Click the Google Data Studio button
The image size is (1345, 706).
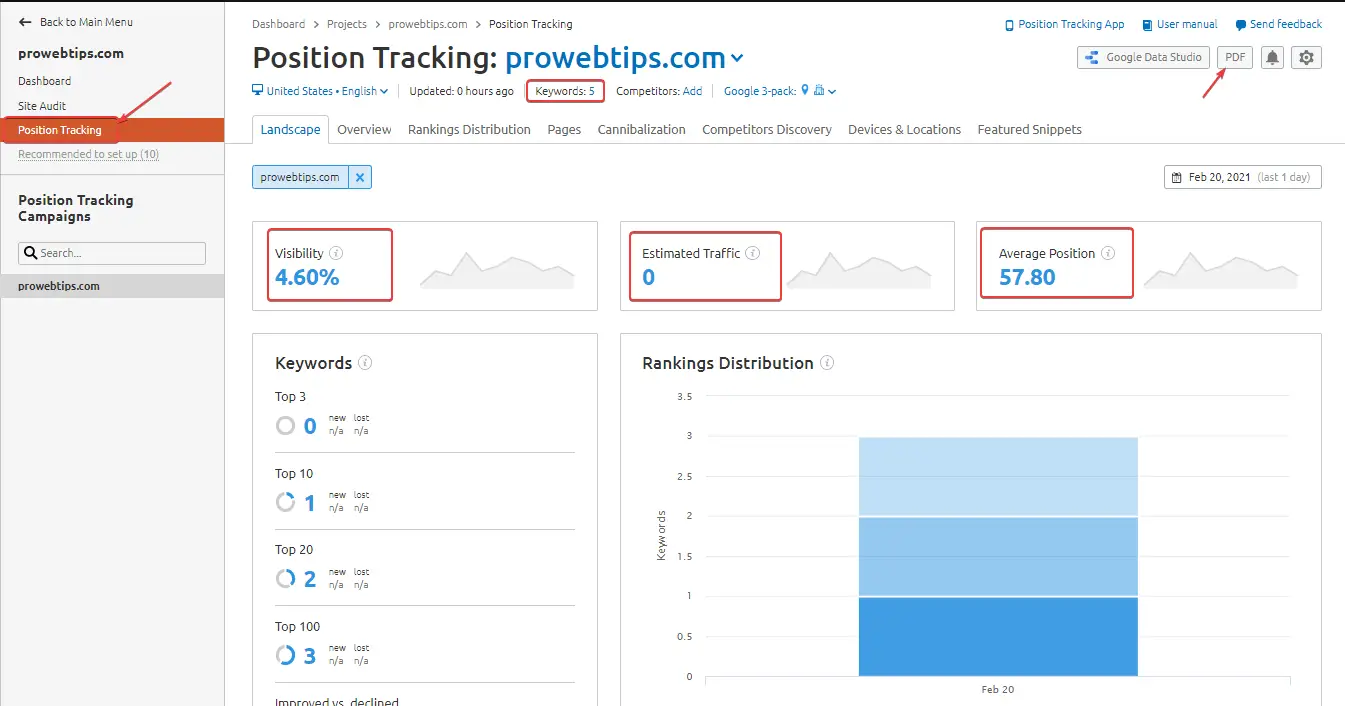1143,57
